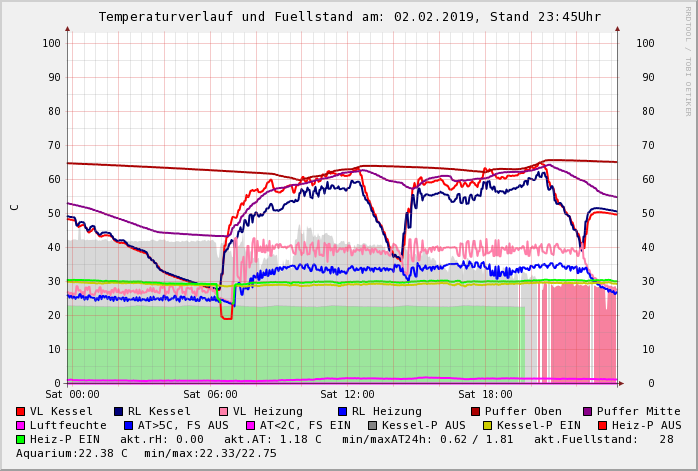698x471 pixels.
Task: Click the red VL Kessel legend swatch
Action: (21, 411)
